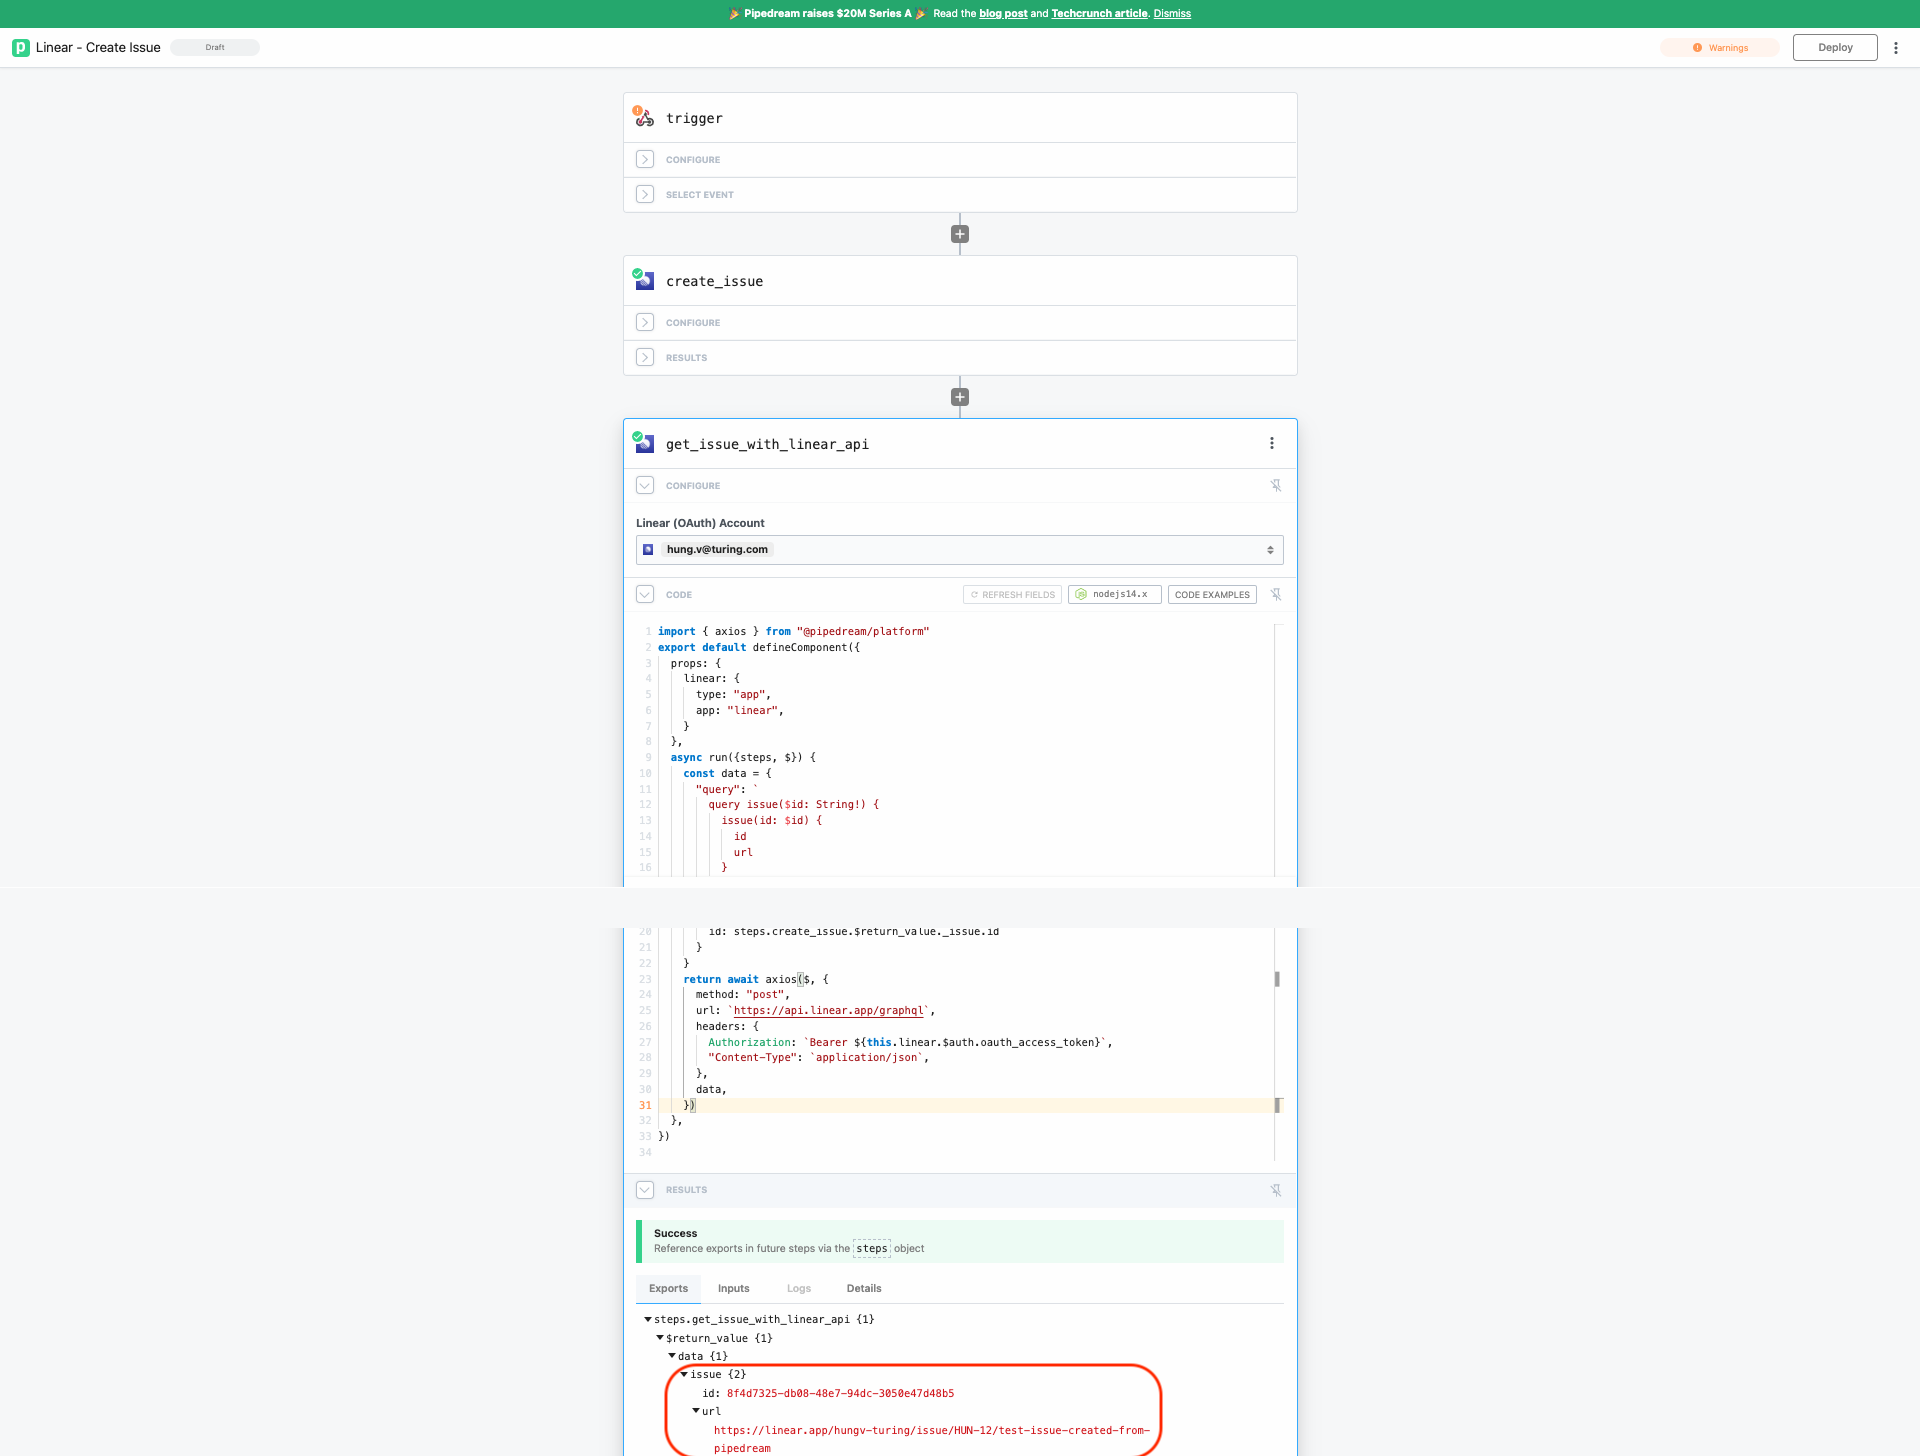This screenshot has width=1920, height=1456.
Task: Open the kebab menu for get_issue_with_linear_api
Action: [1271, 443]
